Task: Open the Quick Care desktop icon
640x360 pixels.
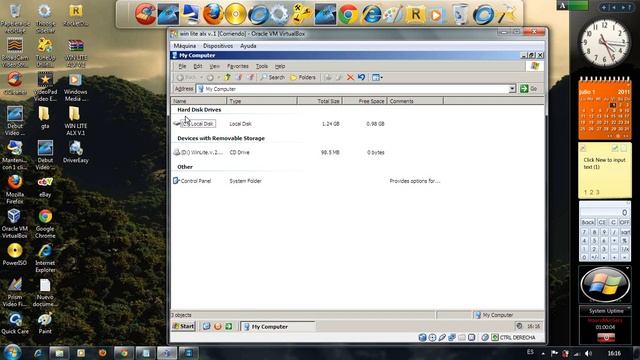Action: point(15,323)
